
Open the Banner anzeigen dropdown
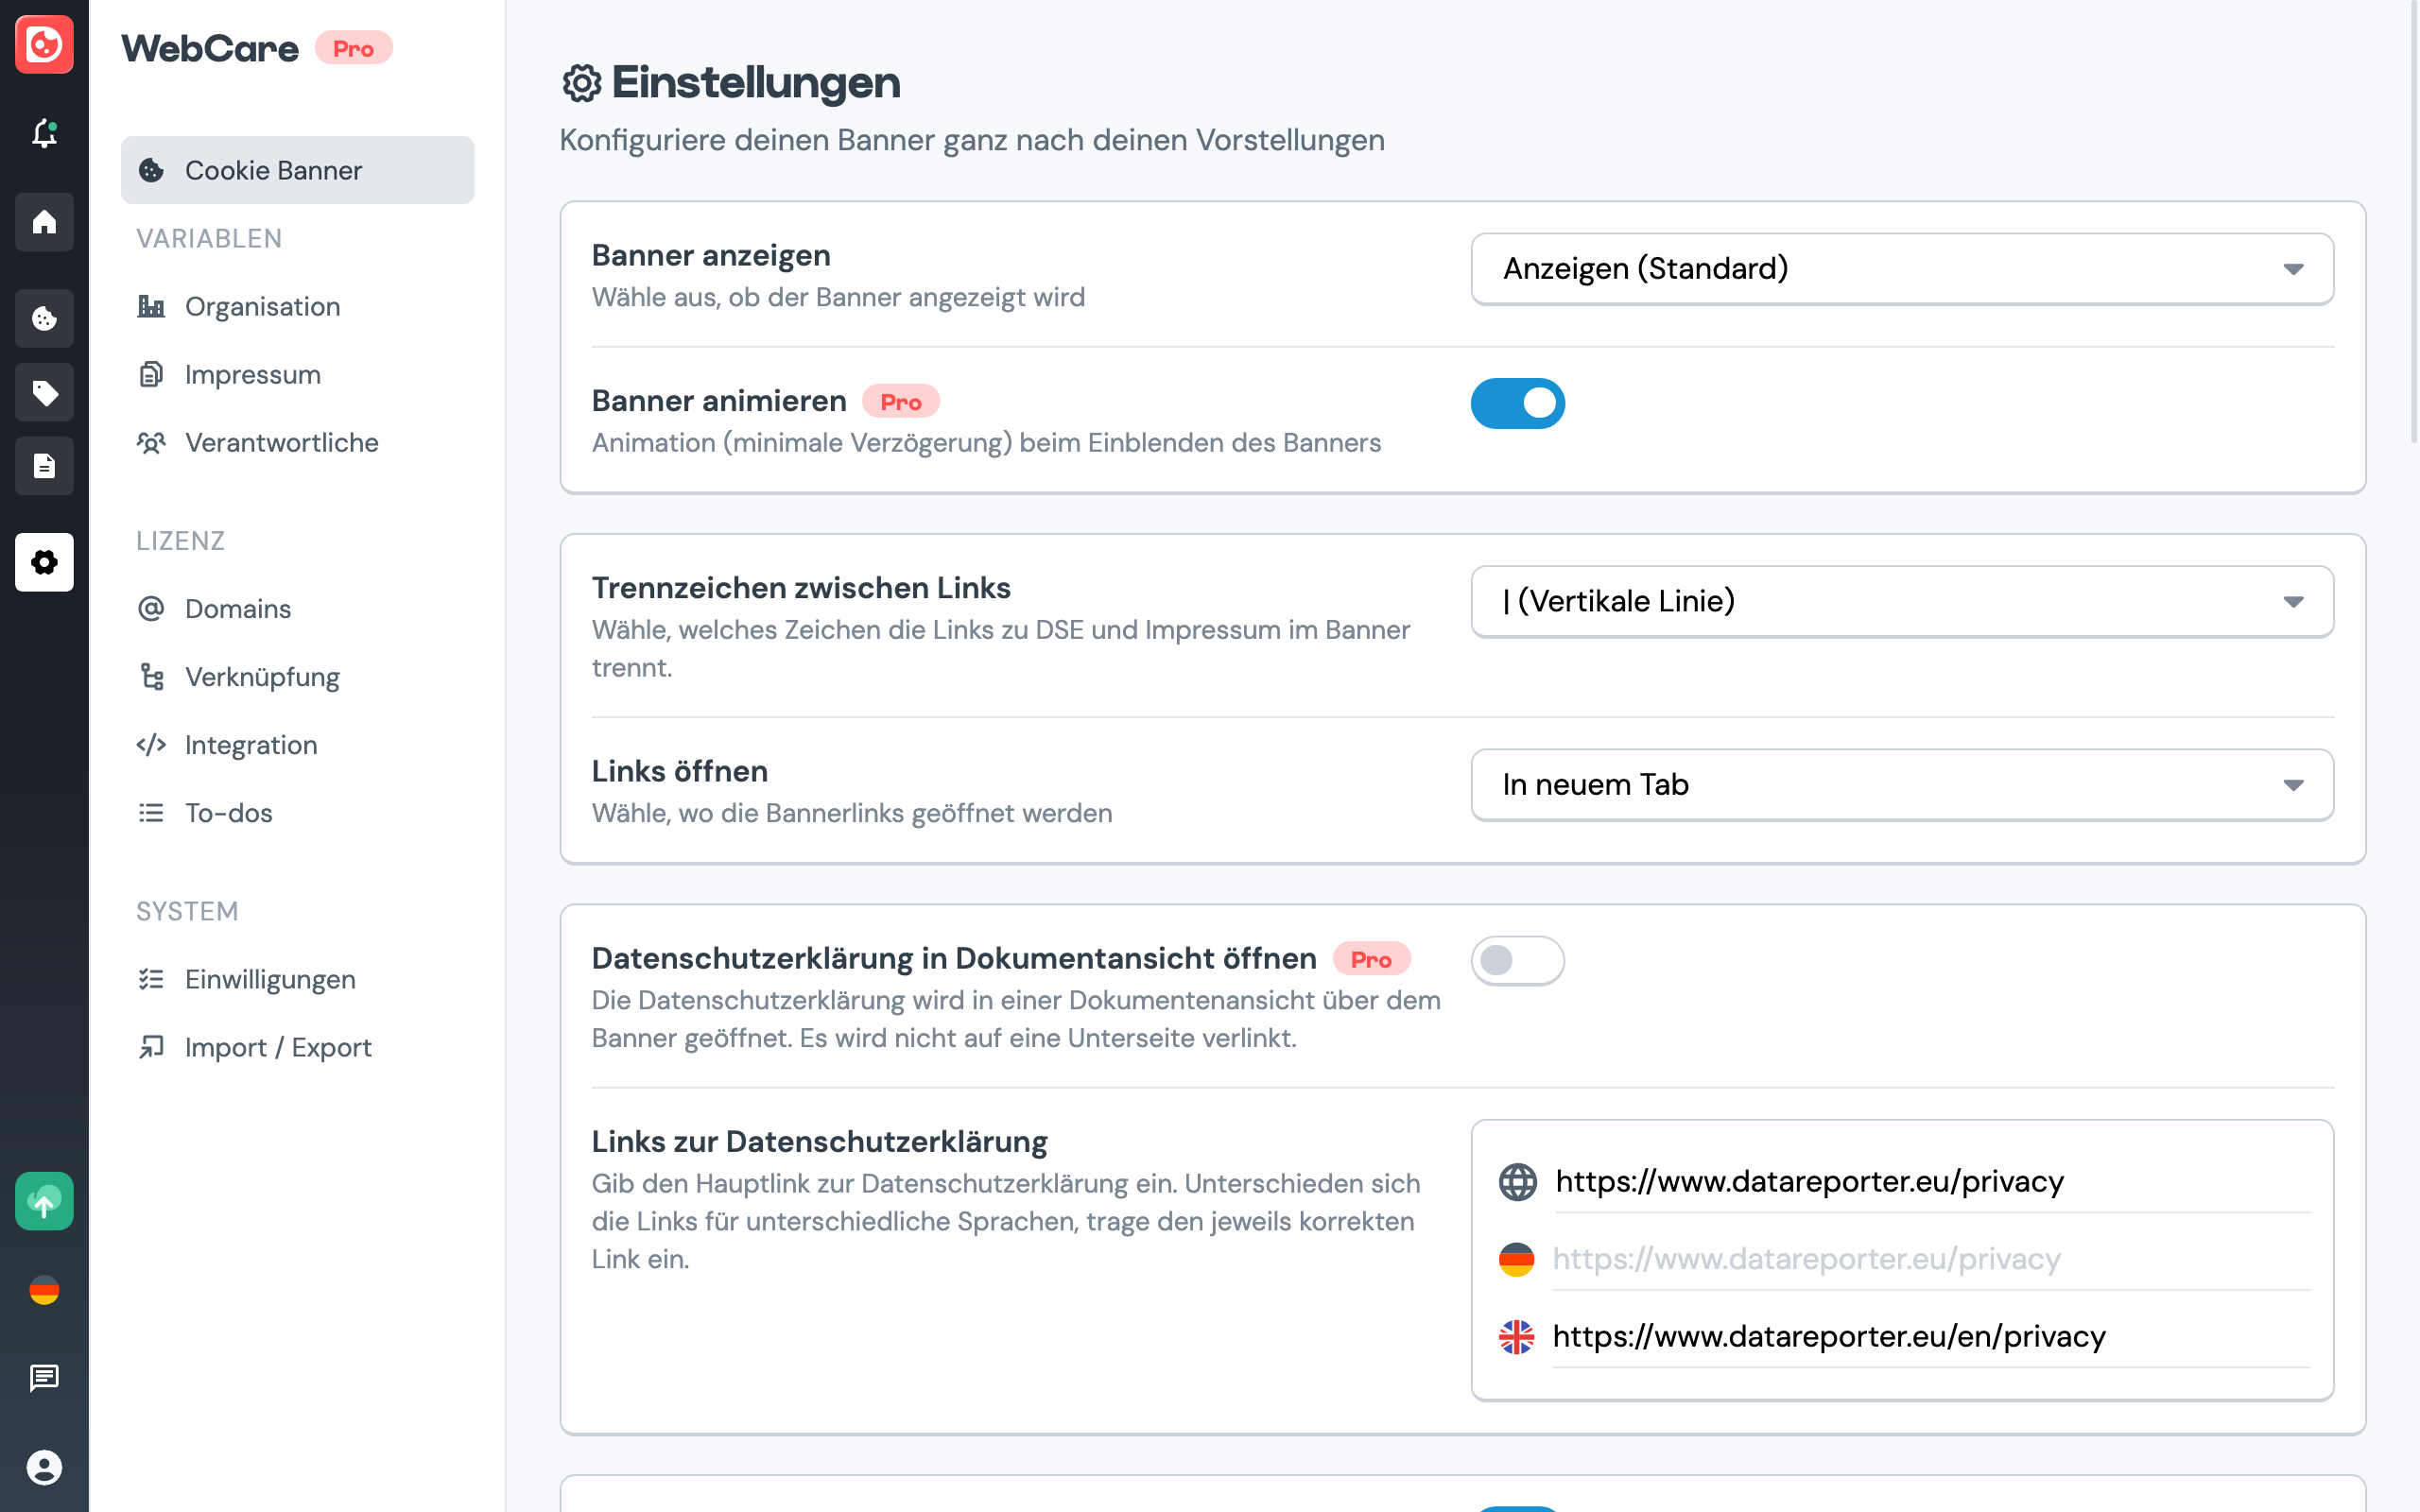click(1900, 268)
